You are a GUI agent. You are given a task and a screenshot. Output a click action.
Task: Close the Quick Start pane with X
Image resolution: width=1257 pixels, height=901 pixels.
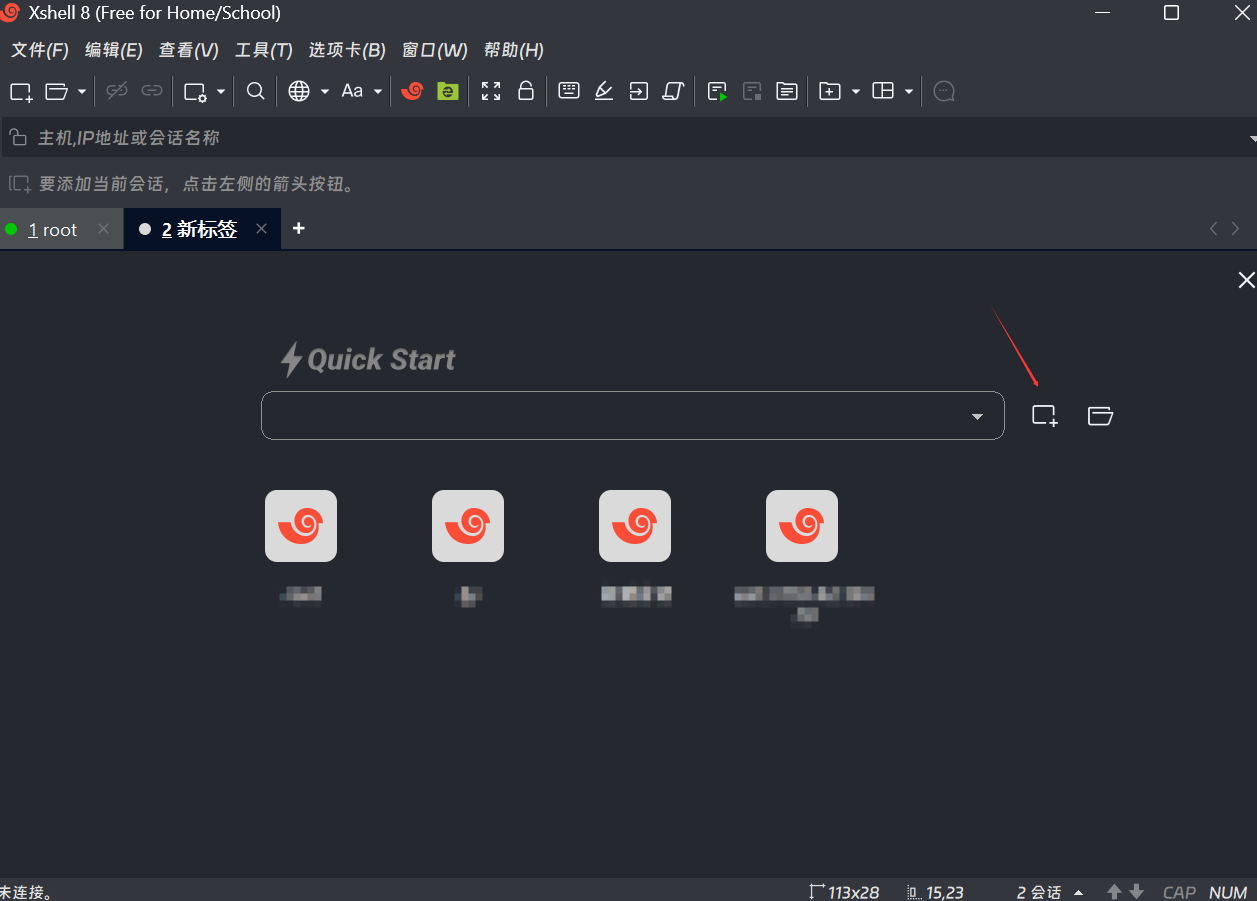[x=1246, y=280]
